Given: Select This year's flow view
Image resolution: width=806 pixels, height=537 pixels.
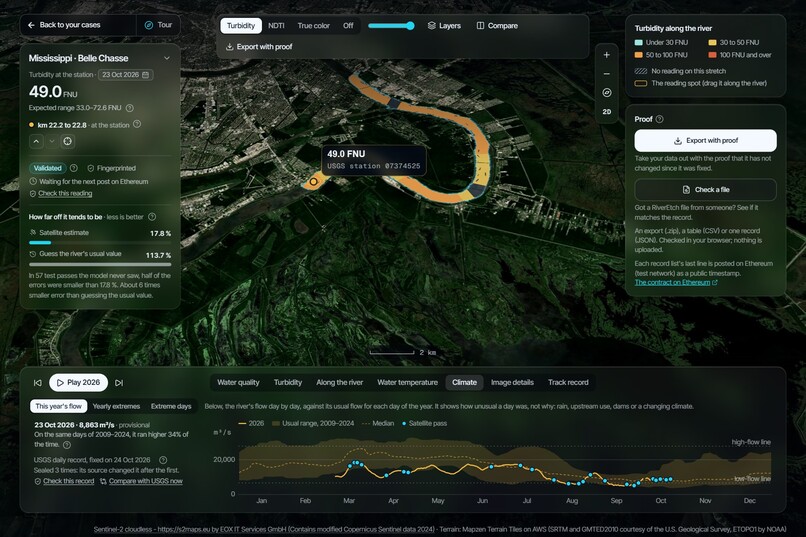Looking at the screenshot, I should (x=59, y=406).
